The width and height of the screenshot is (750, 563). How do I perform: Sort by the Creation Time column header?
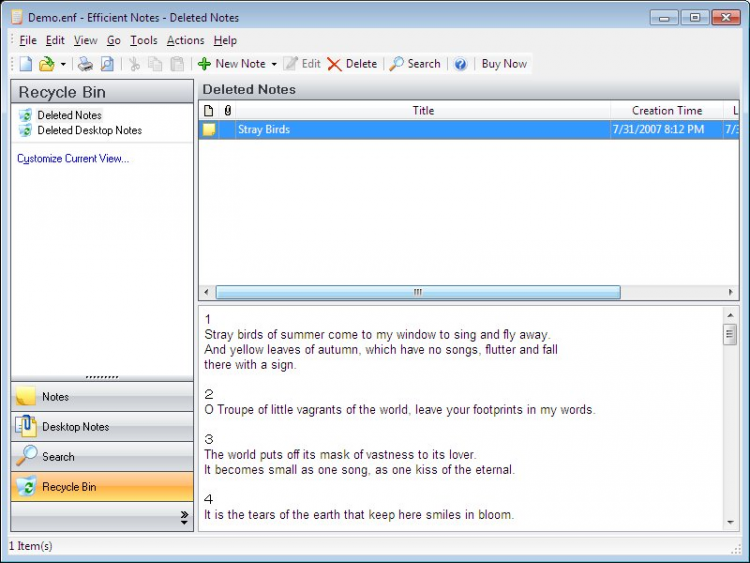(667, 110)
